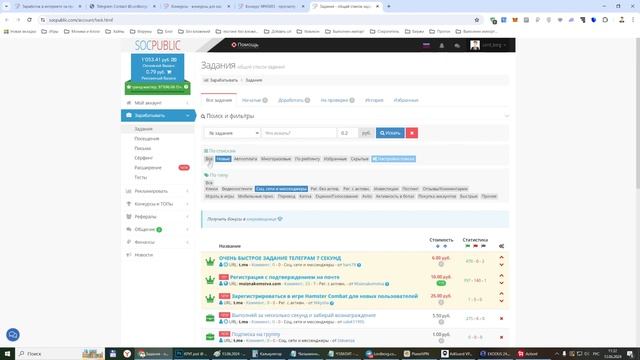Screen dimensions: 640x360
Task: Open the Регистрация с подтверждением на почте task
Action: [284, 277]
